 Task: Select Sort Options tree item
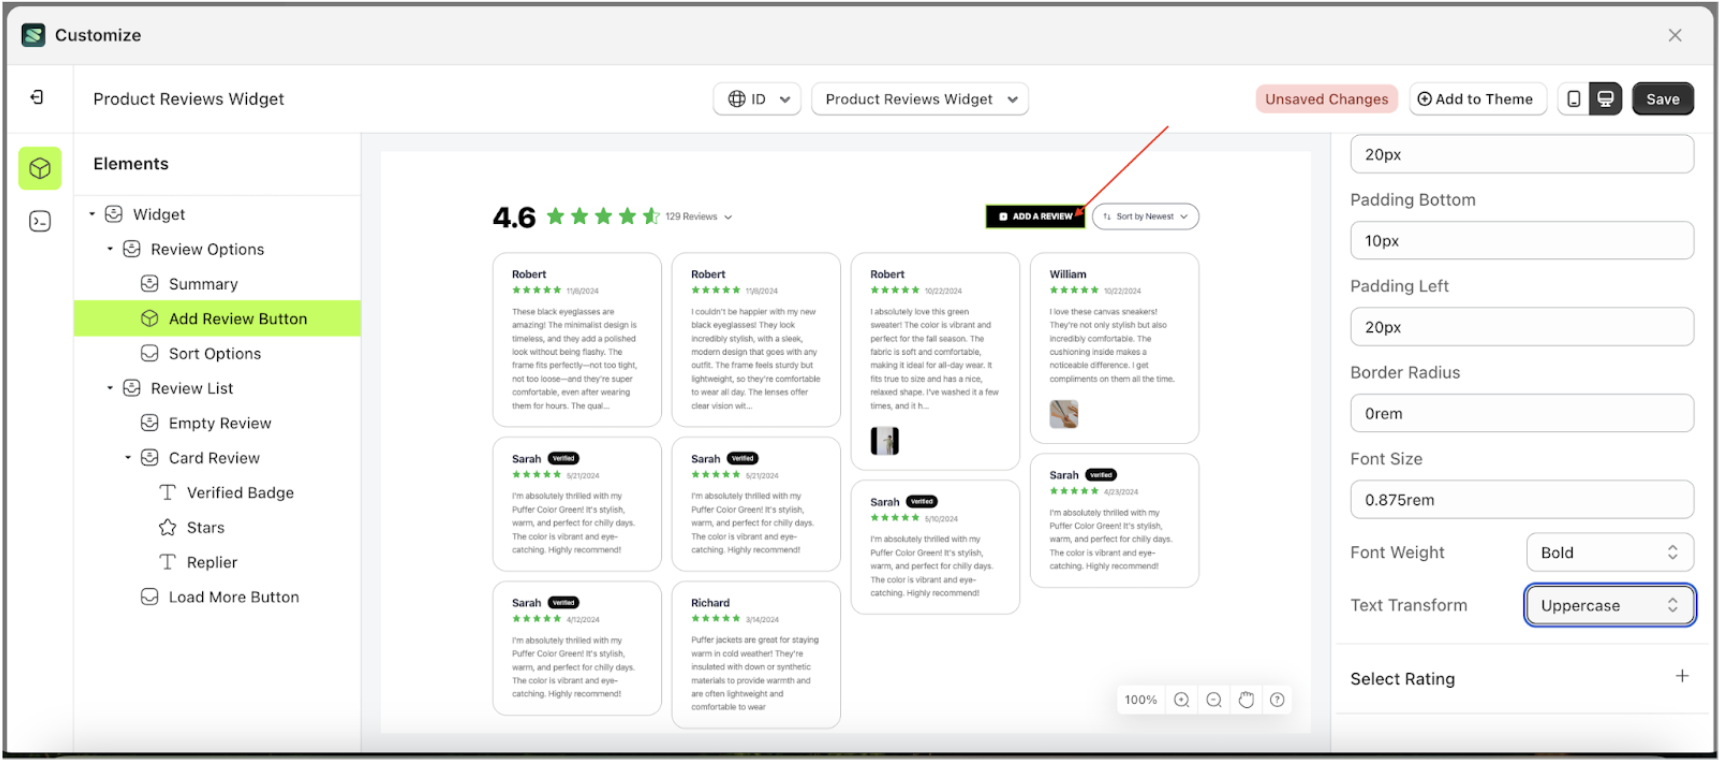215,354
